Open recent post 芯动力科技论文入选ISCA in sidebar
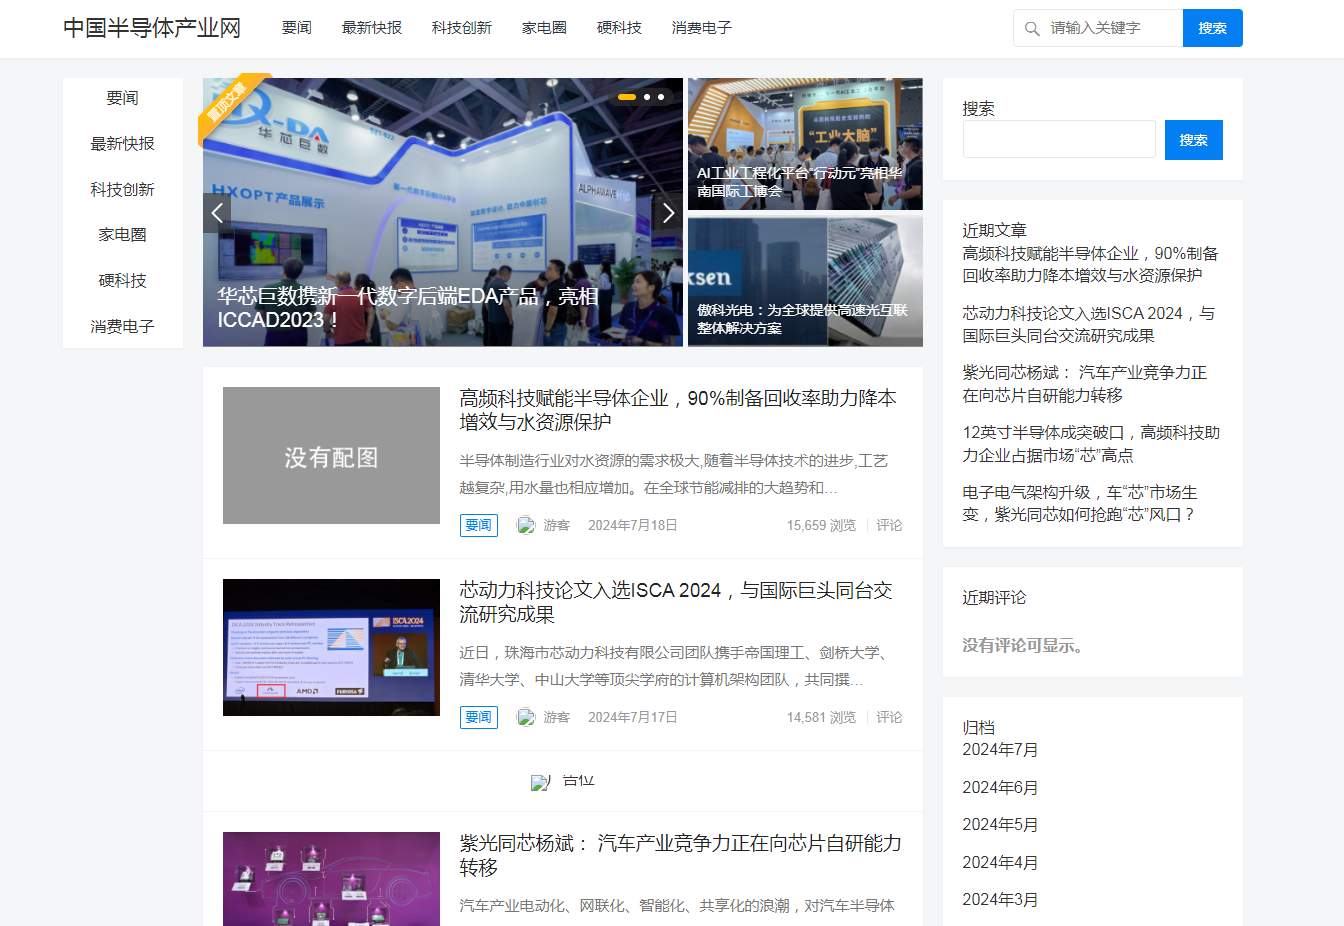The height and width of the screenshot is (926, 1344). (1089, 325)
